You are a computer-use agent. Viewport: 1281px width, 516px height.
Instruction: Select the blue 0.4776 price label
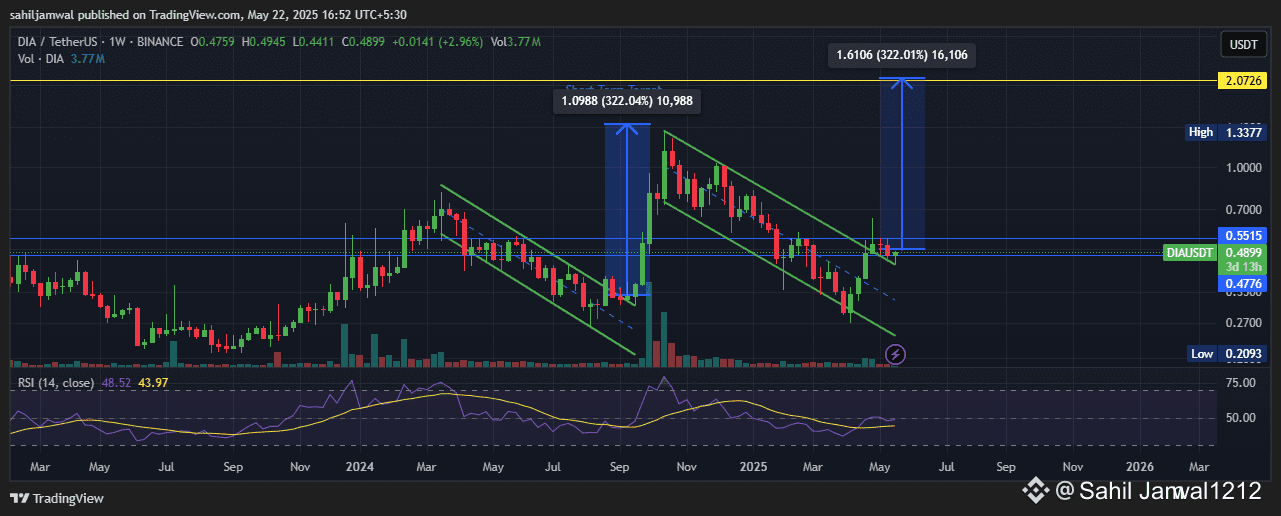[1244, 285]
